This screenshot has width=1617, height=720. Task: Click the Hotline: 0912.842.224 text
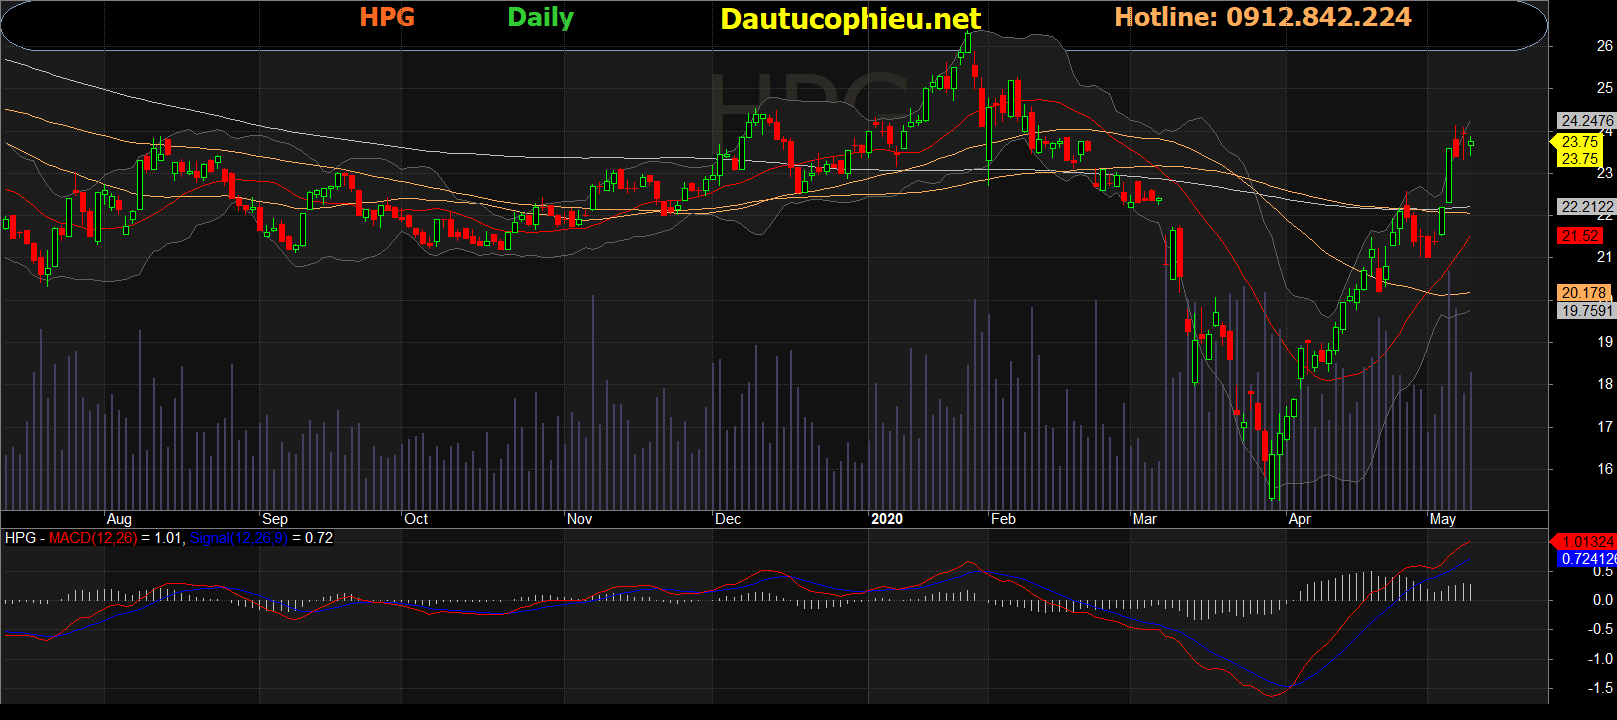tap(1263, 17)
